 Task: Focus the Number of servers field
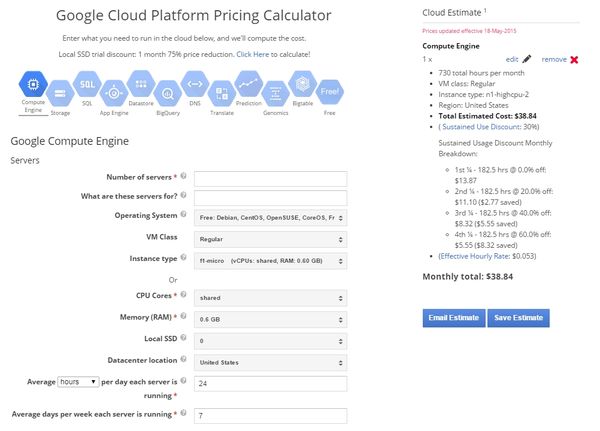point(270,178)
